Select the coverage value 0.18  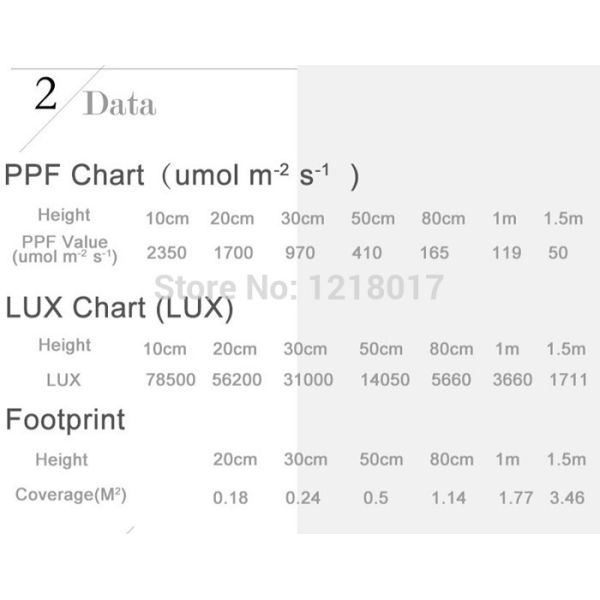pyautogui.click(x=231, y=497)
